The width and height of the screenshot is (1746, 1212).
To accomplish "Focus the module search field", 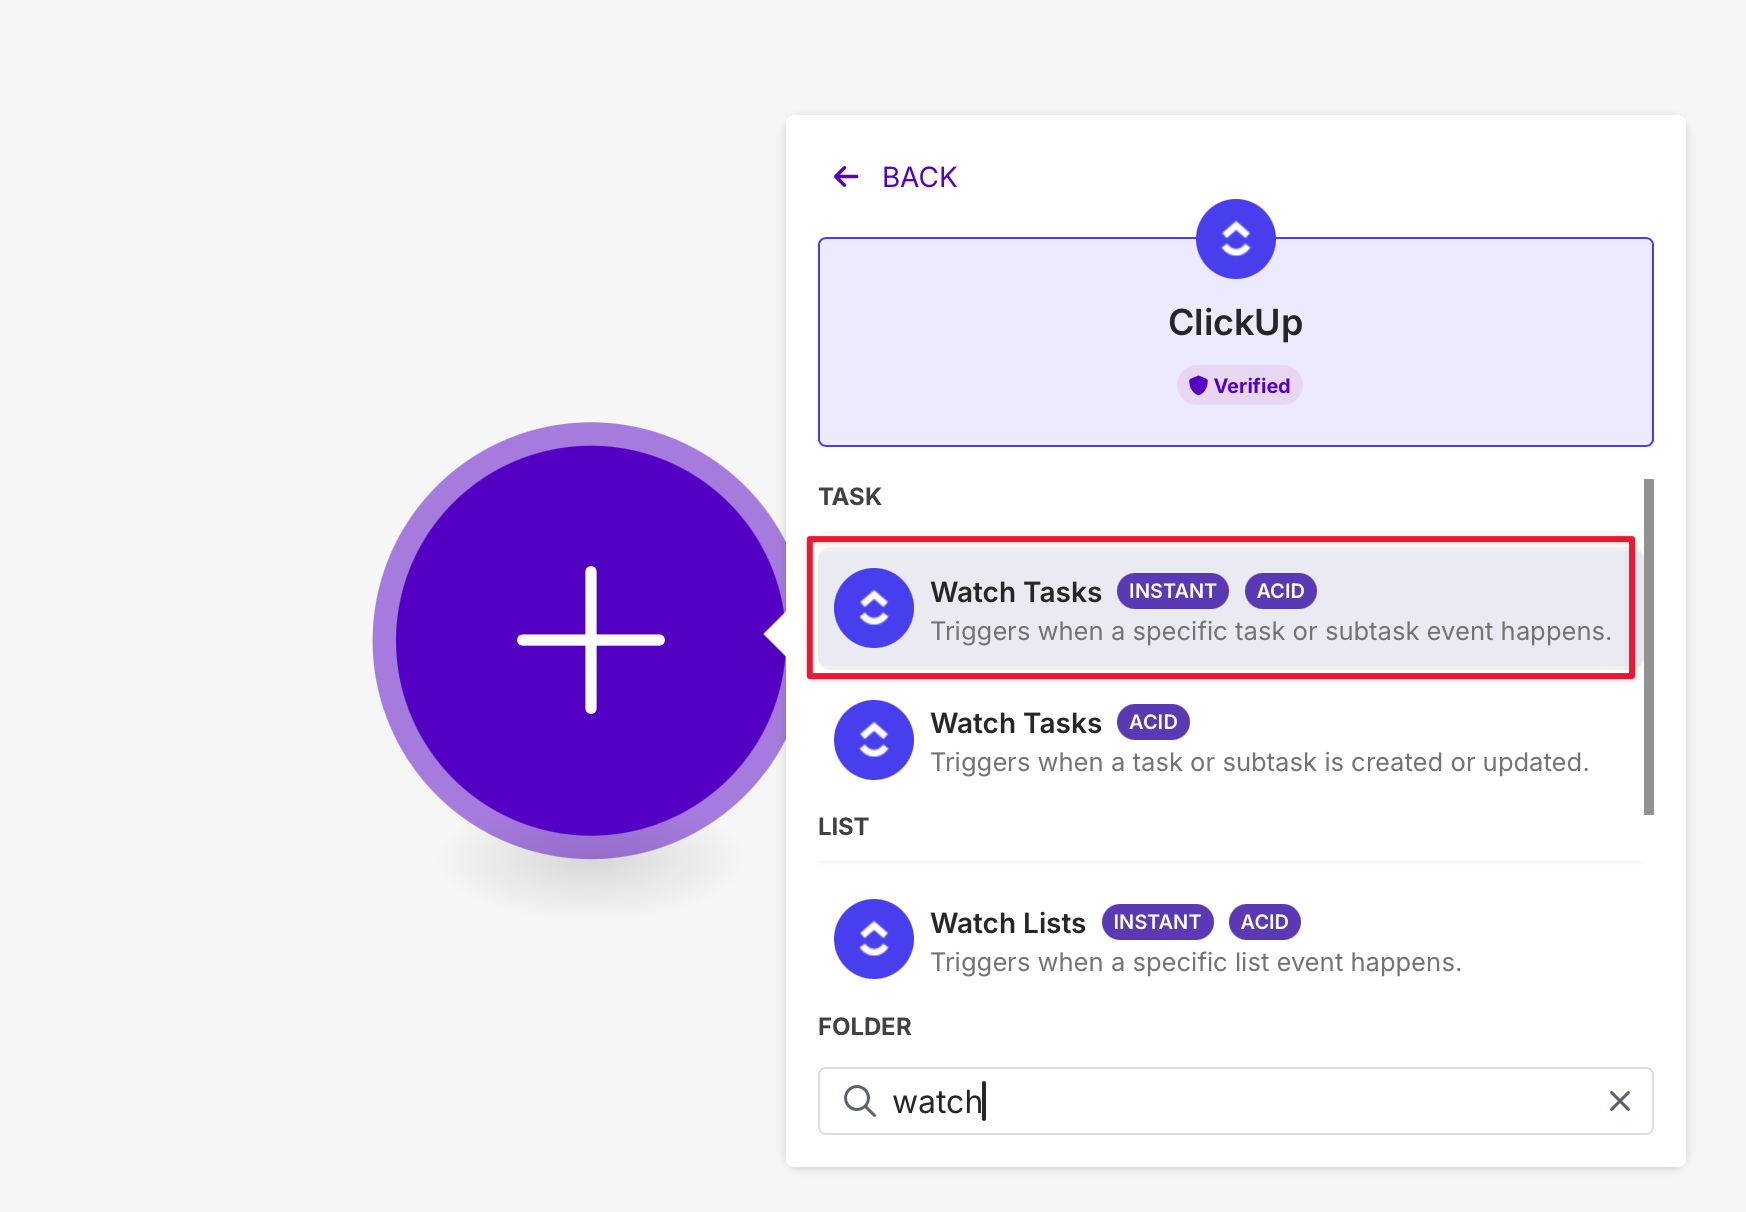I will (1235, 1101).
